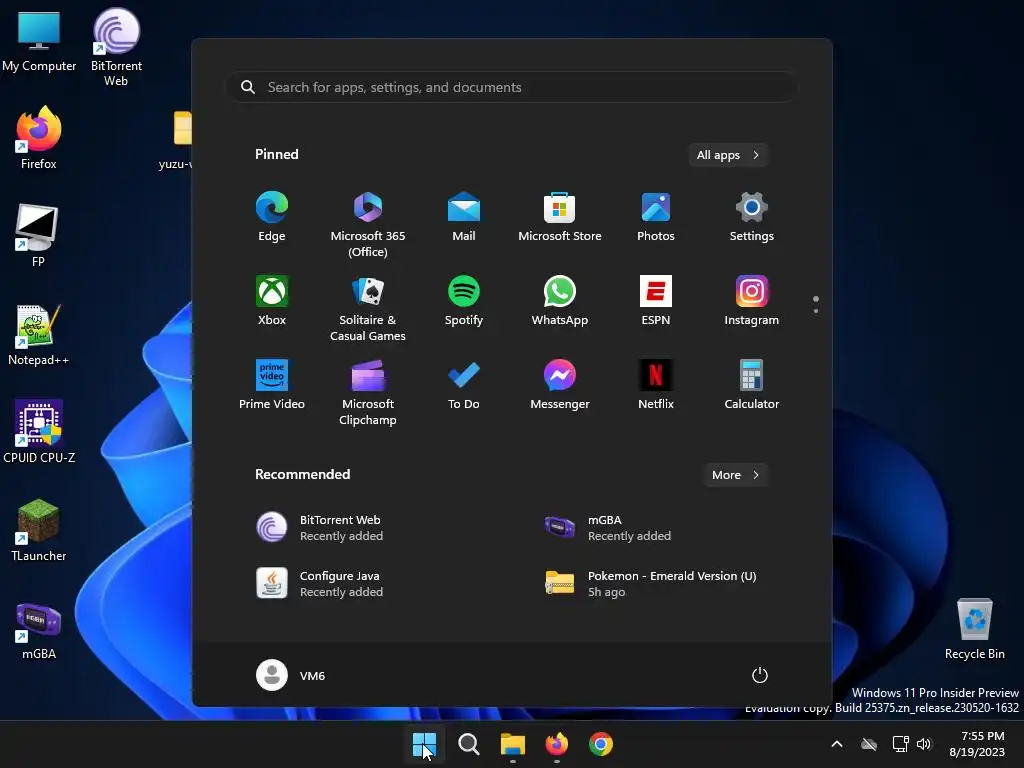The width and height of the screenshot is (1024, 768).
Task: Expand the All apps list
Action: [x=728, y=155]
